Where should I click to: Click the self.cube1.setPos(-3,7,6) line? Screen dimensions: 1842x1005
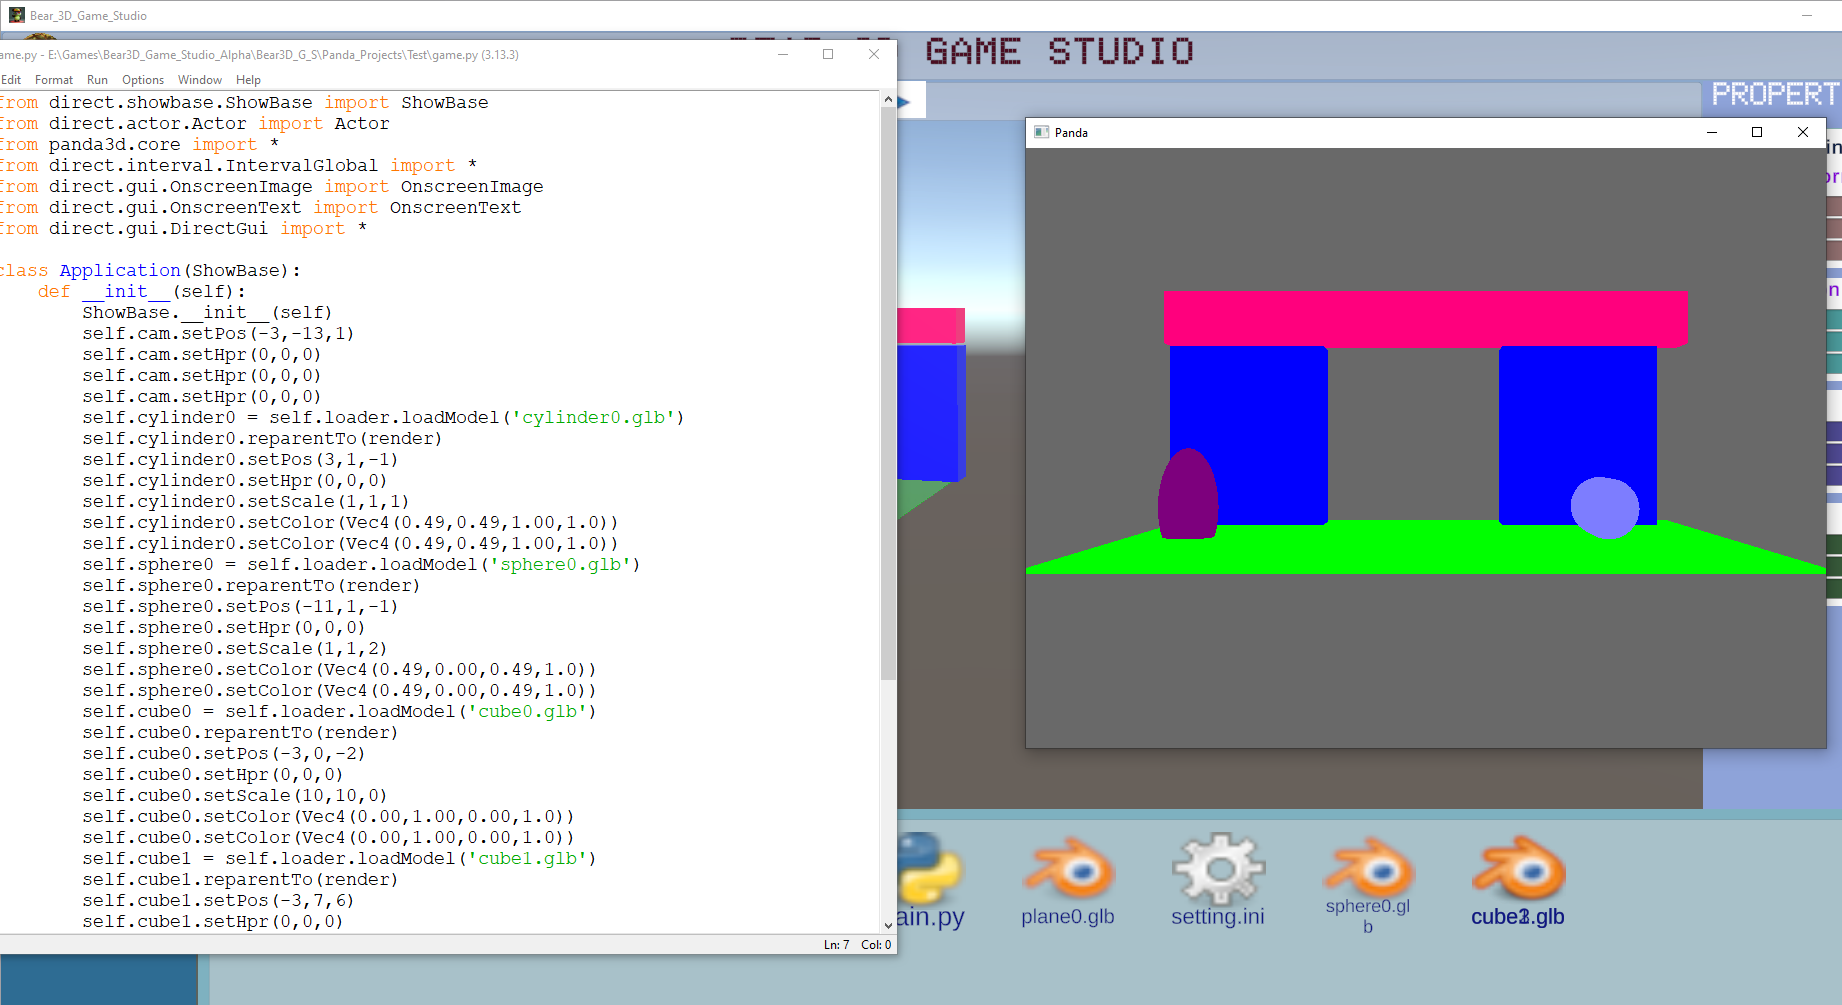pyautogui.click(x=218, y=901)
